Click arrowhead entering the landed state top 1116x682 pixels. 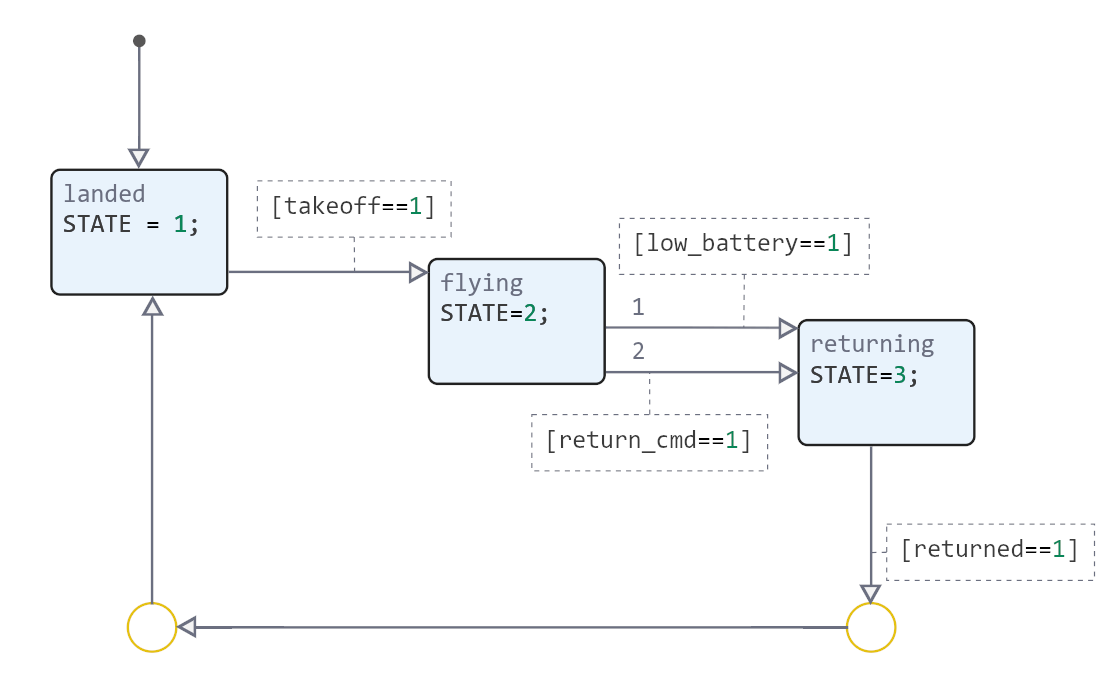[139, 158]
